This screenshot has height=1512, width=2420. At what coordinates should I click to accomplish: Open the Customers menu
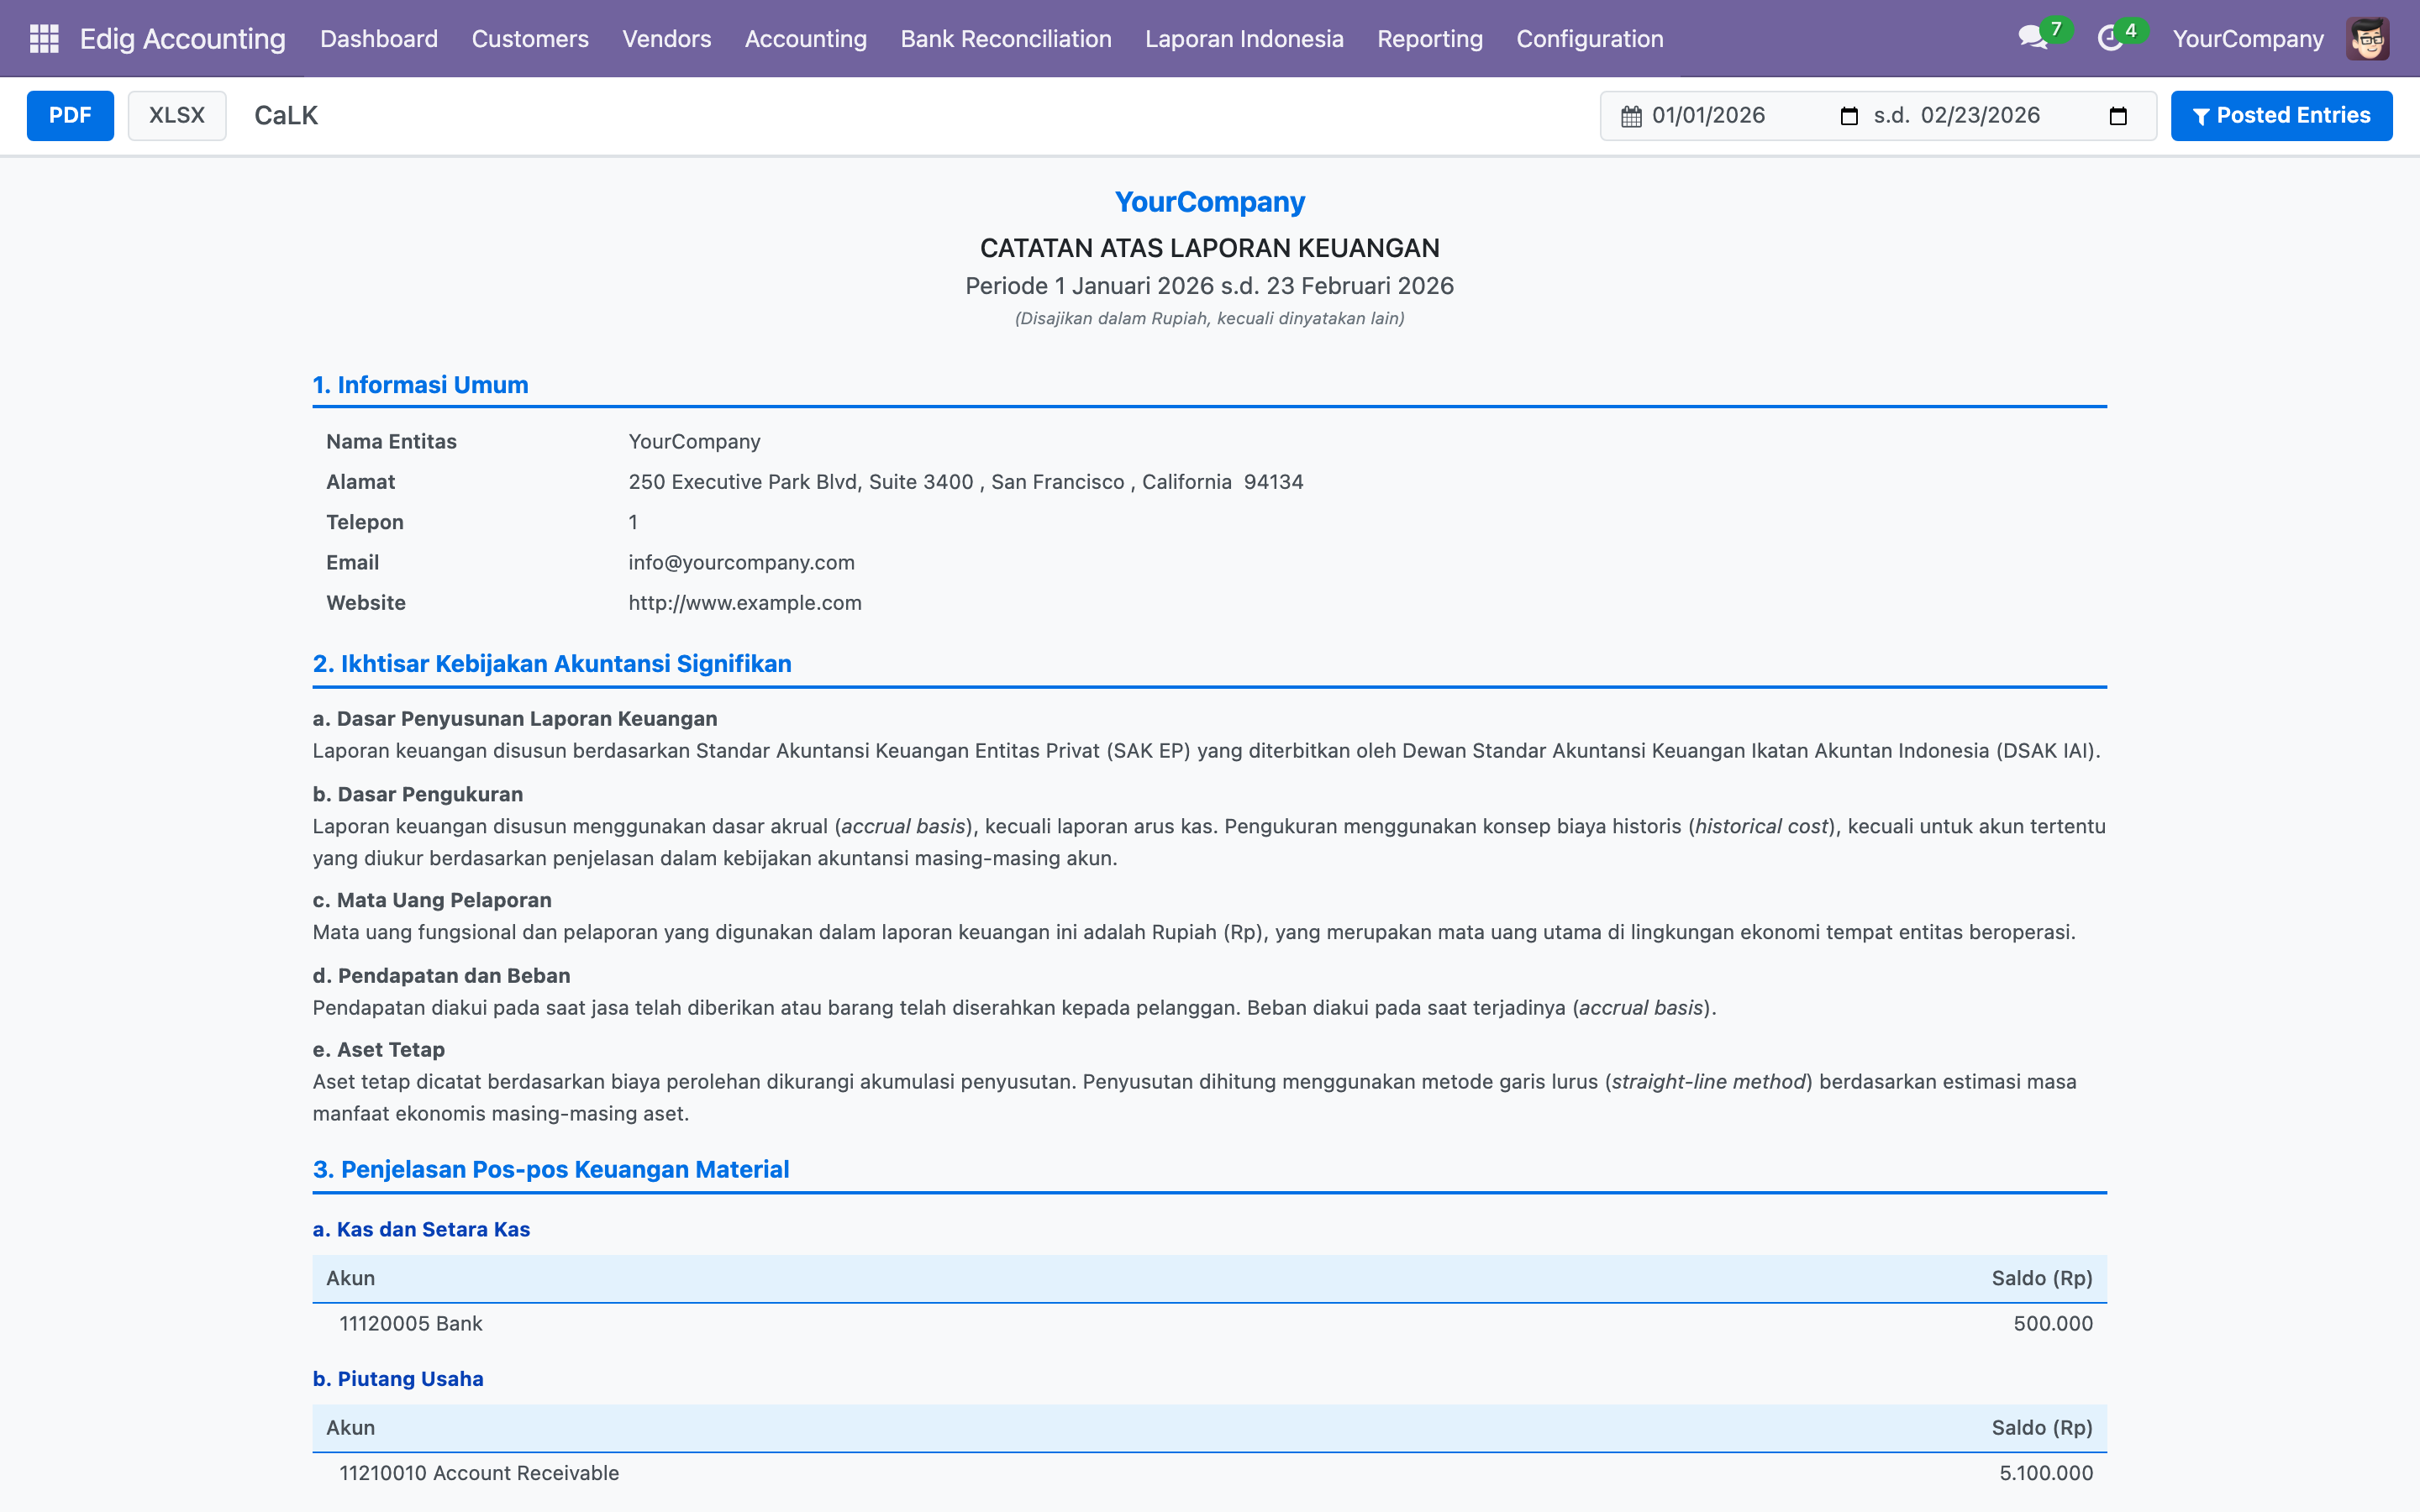coord(530,39)
